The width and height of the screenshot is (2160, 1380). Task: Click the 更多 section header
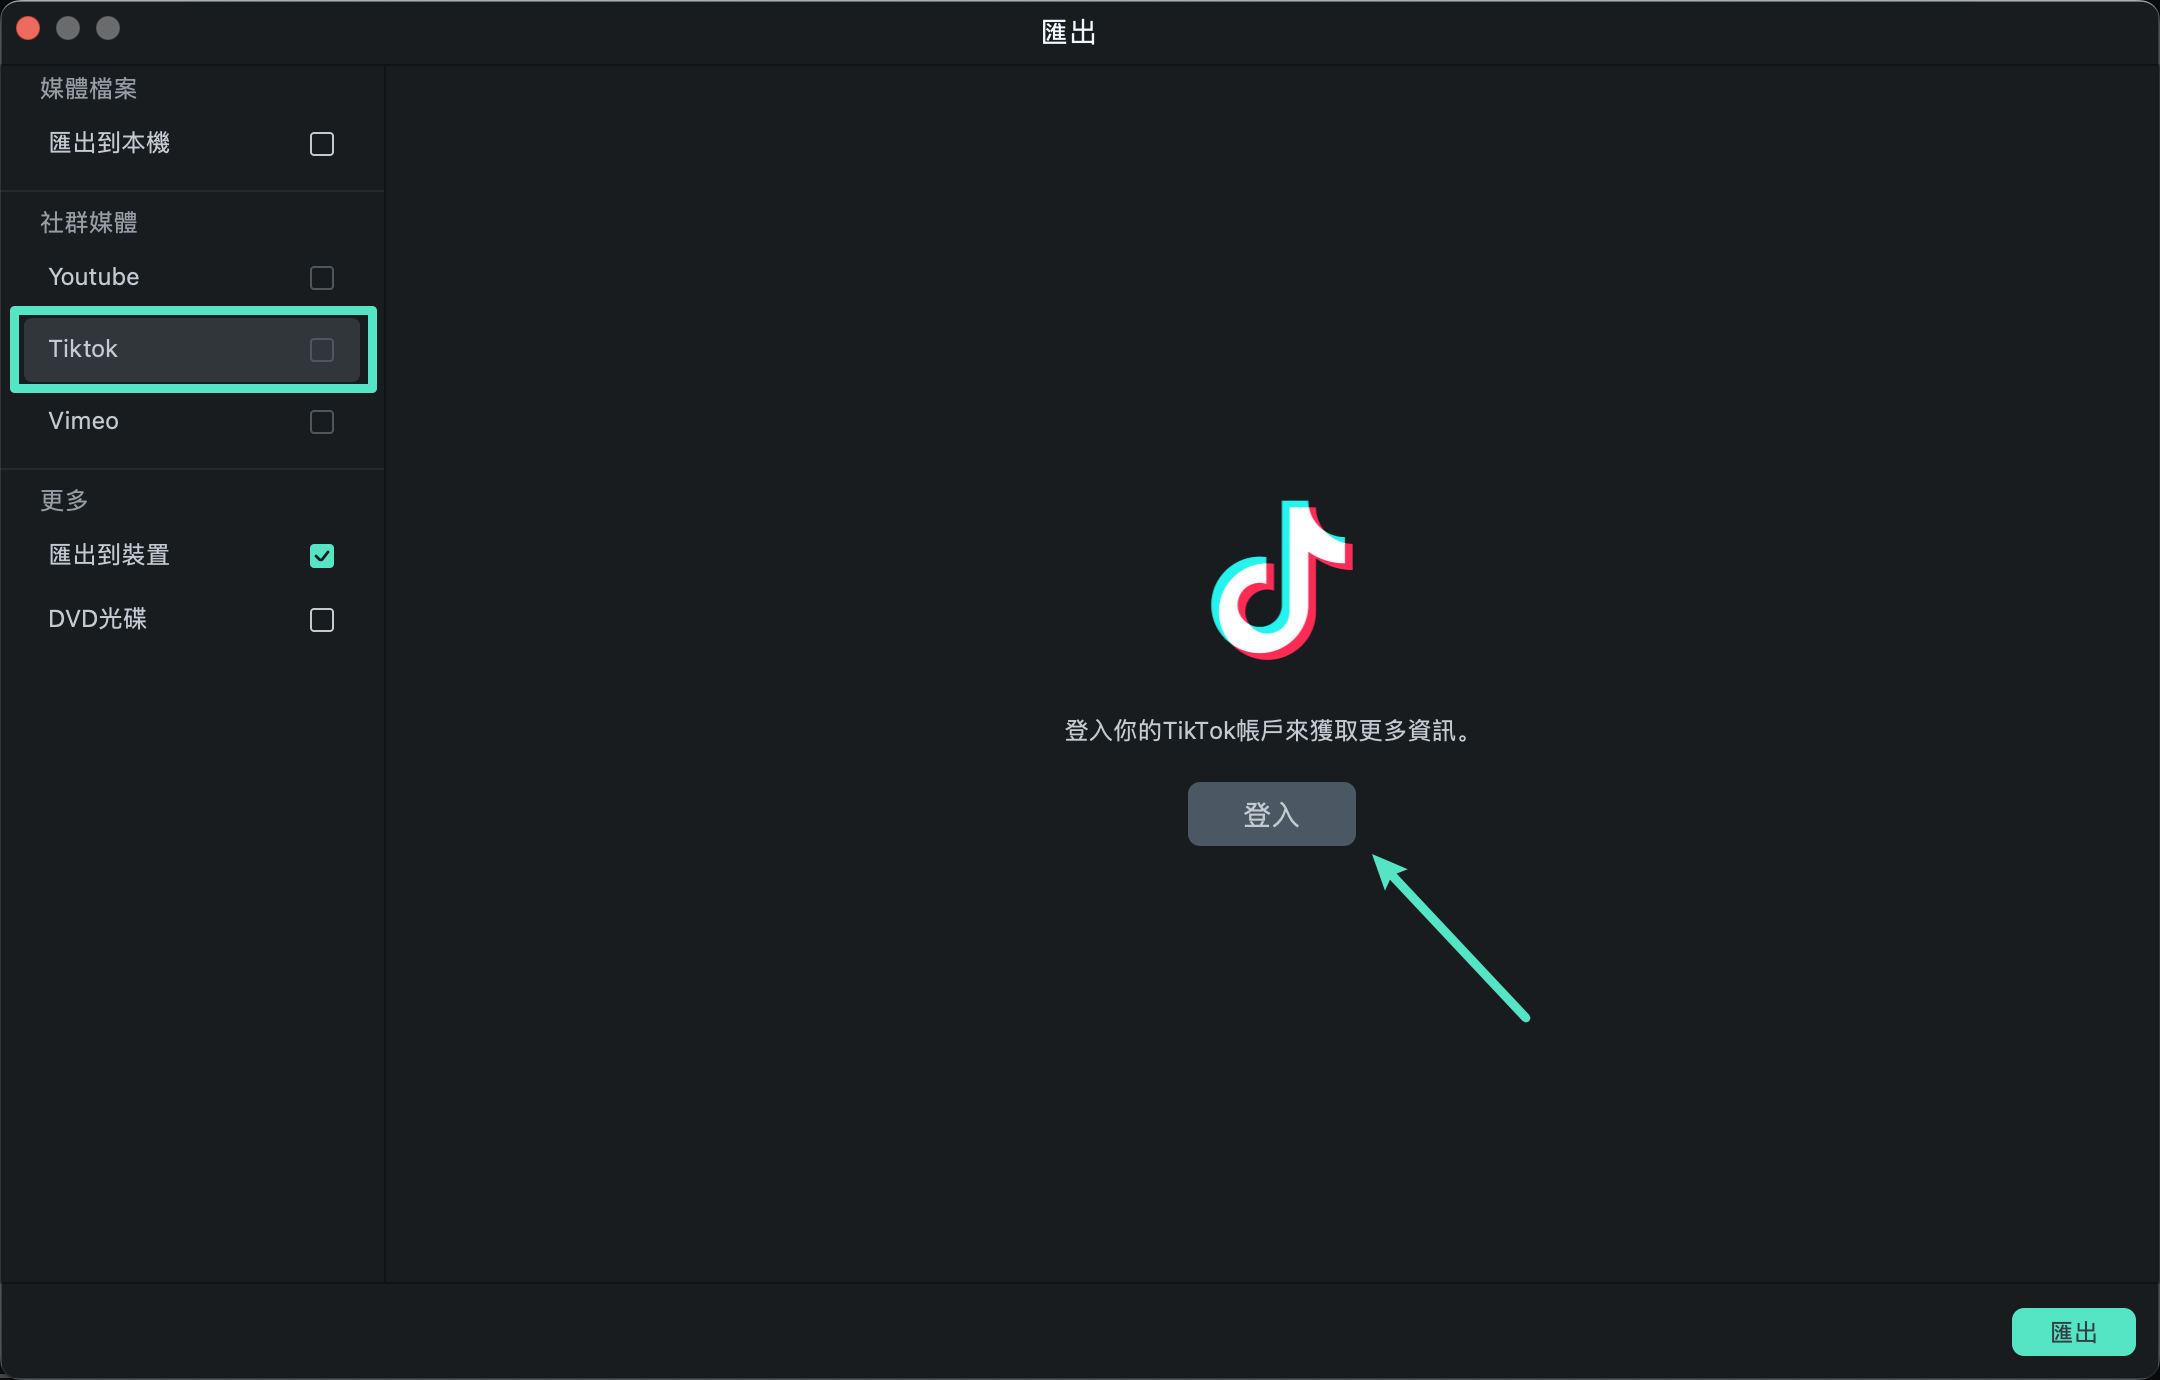(x=65, y=500)
